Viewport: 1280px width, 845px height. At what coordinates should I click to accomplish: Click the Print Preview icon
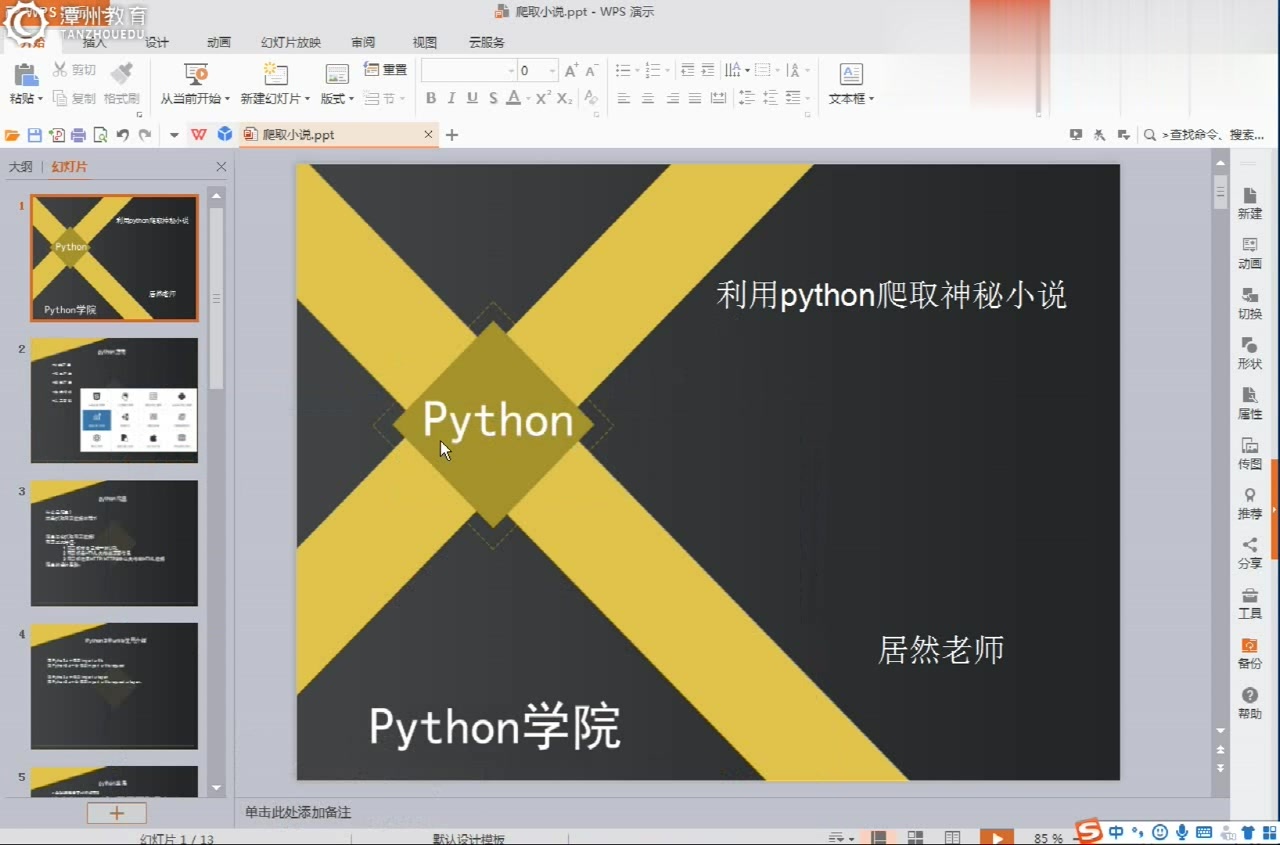point(100,135)
